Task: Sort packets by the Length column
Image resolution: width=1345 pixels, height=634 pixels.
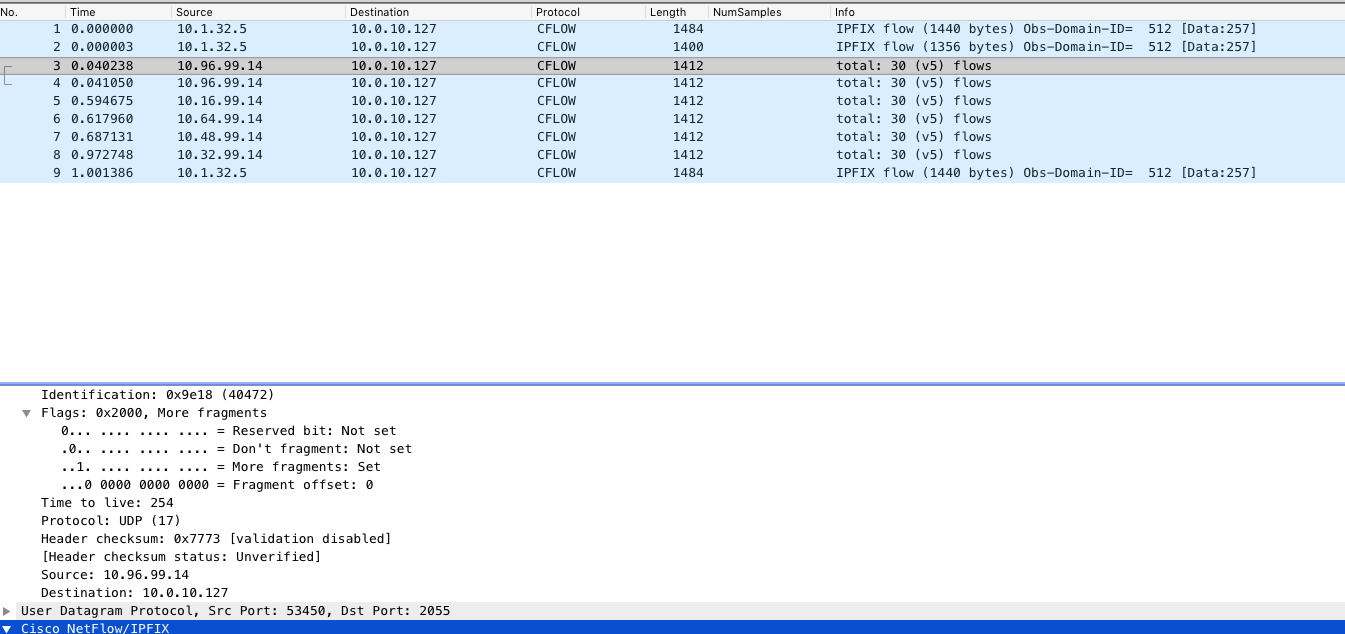Action: click(x=668, y=11)
